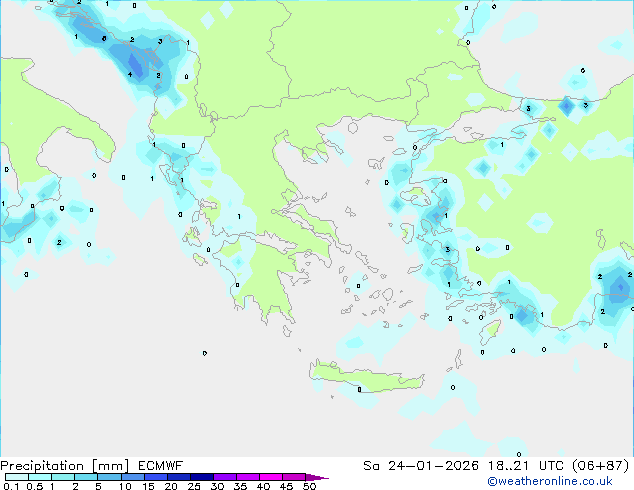Click the 'UTC' label
This screenshot has height=490, width=634.
(552, 466)
